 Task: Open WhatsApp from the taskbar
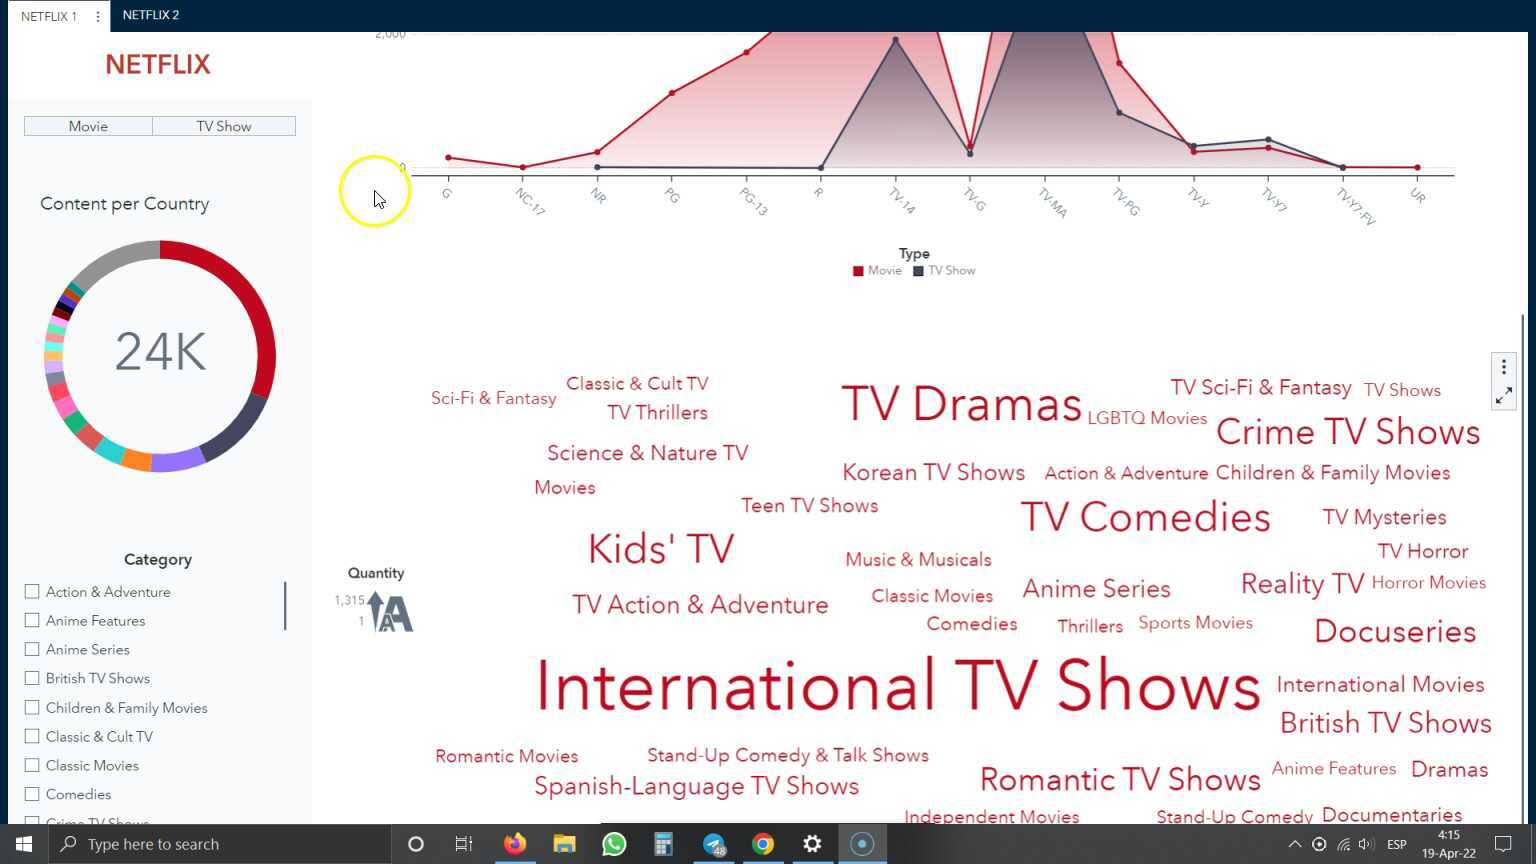[614, 843]
